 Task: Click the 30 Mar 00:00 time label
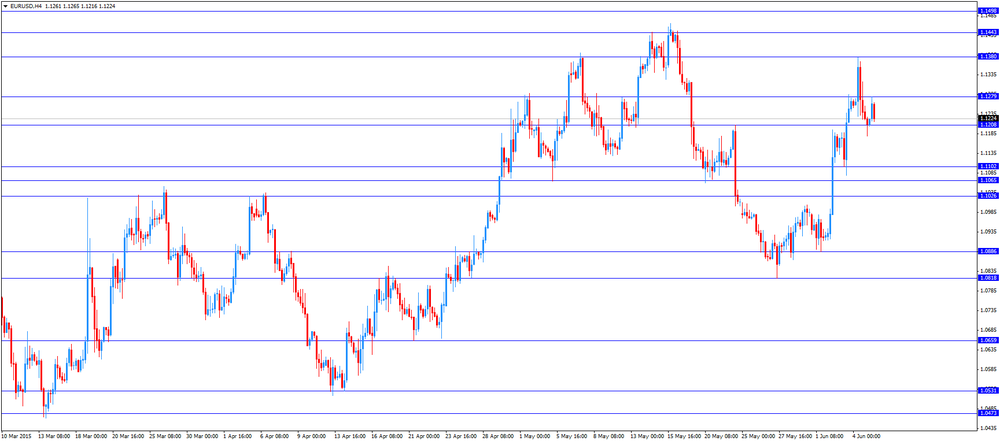pos(203,436)
